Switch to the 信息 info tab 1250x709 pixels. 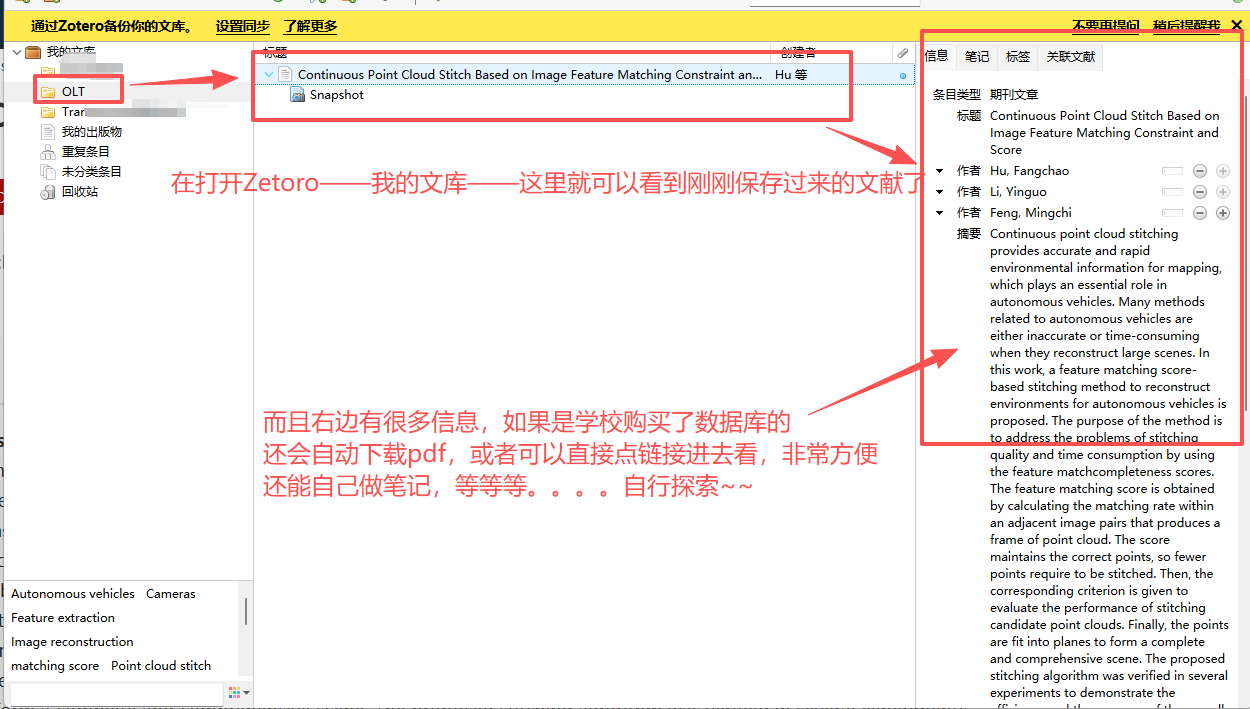click(x=937, y=56)
